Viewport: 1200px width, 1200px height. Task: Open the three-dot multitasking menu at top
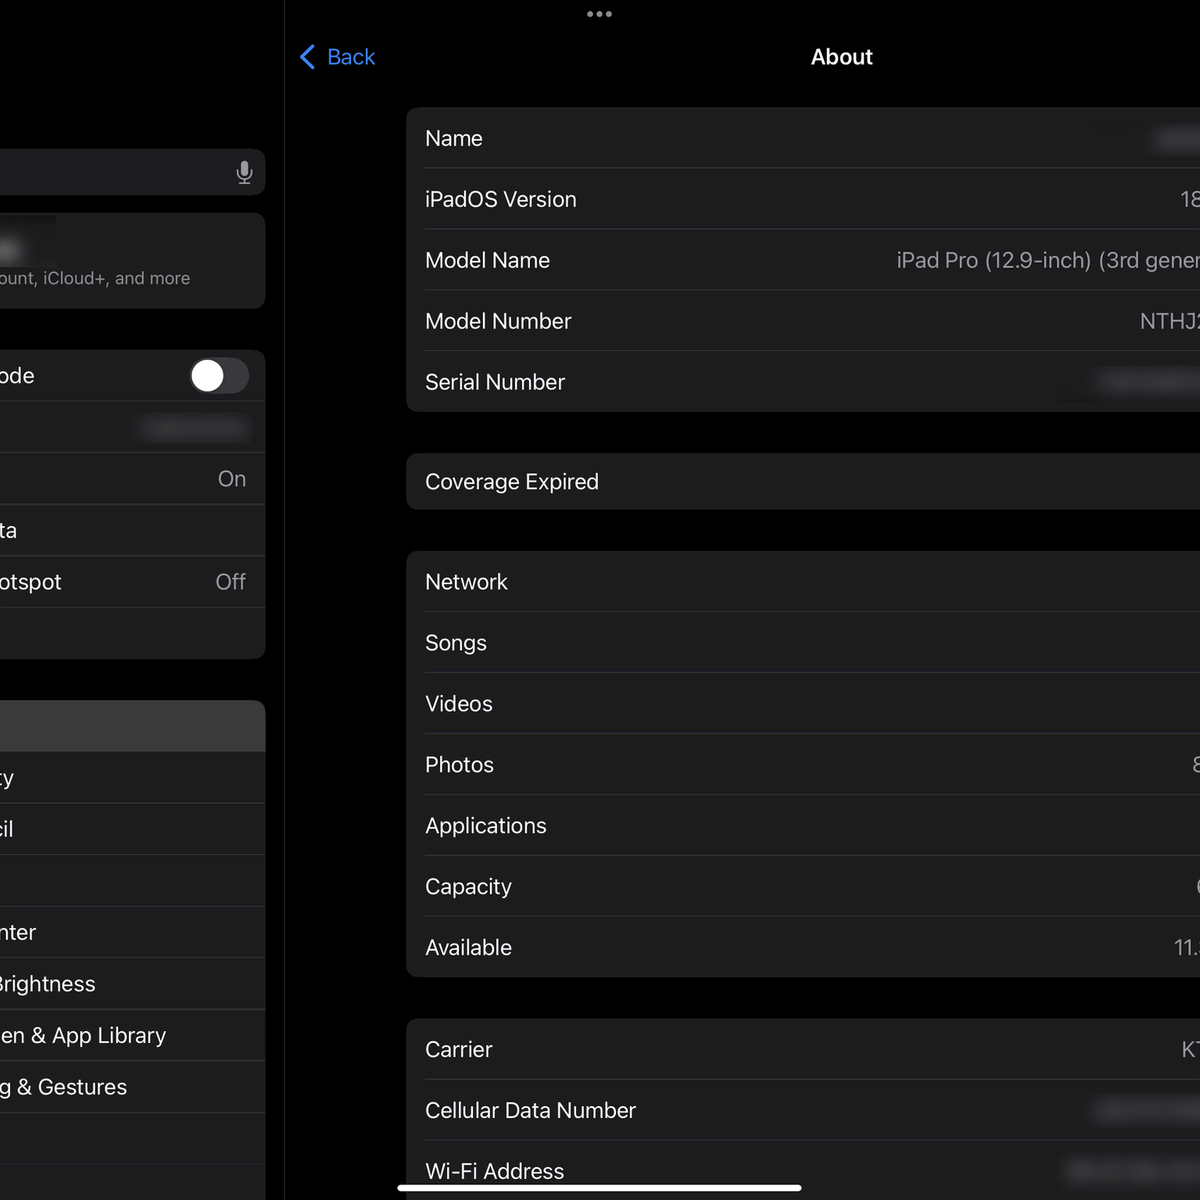599,14
